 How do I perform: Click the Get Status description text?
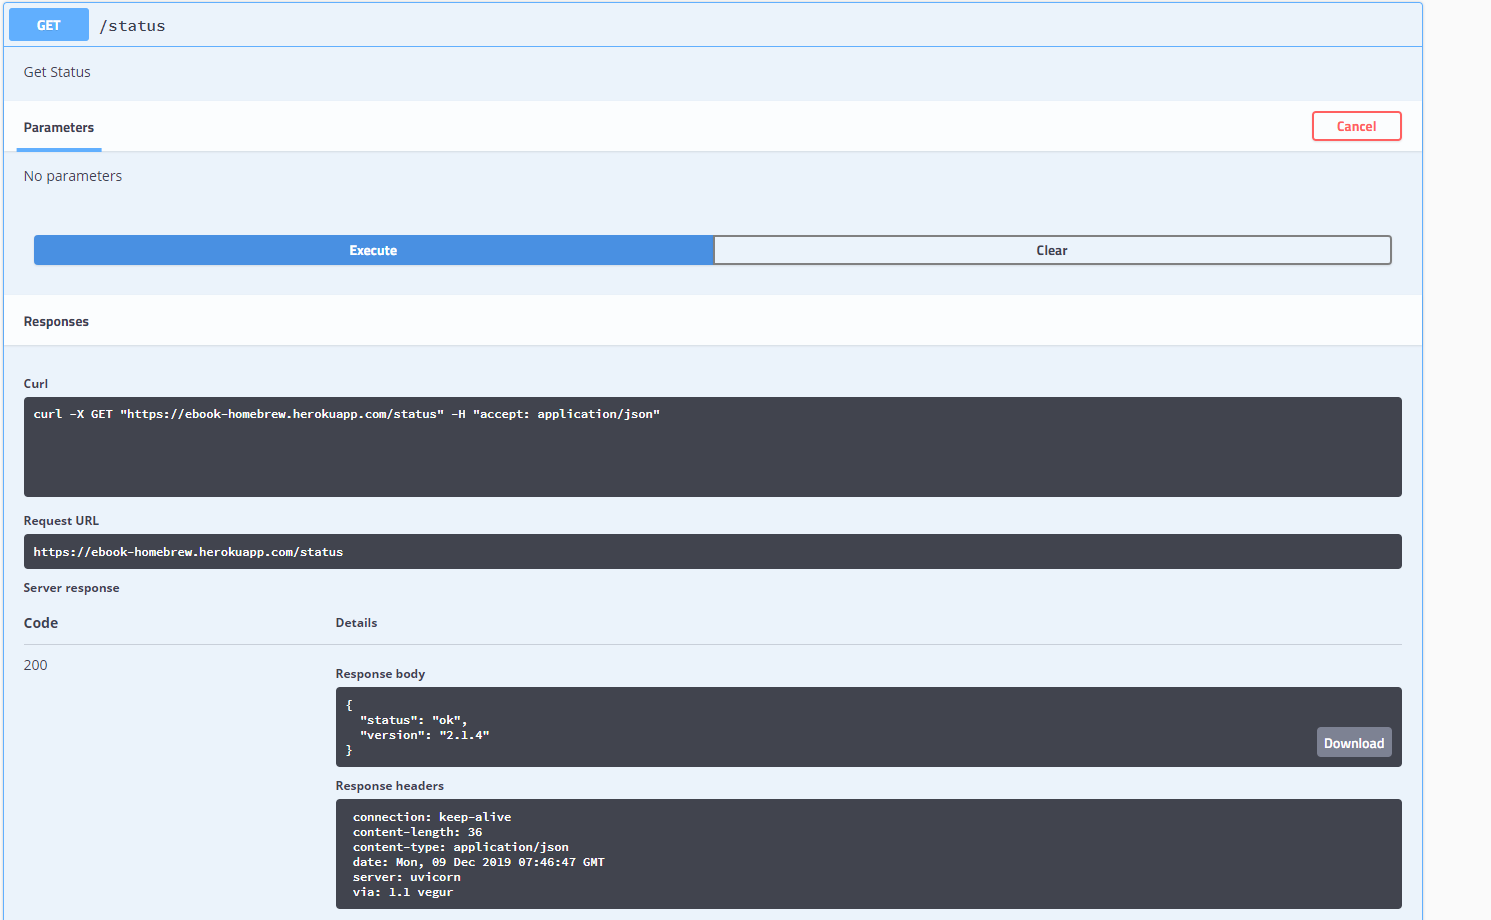(x=57, y=72)
